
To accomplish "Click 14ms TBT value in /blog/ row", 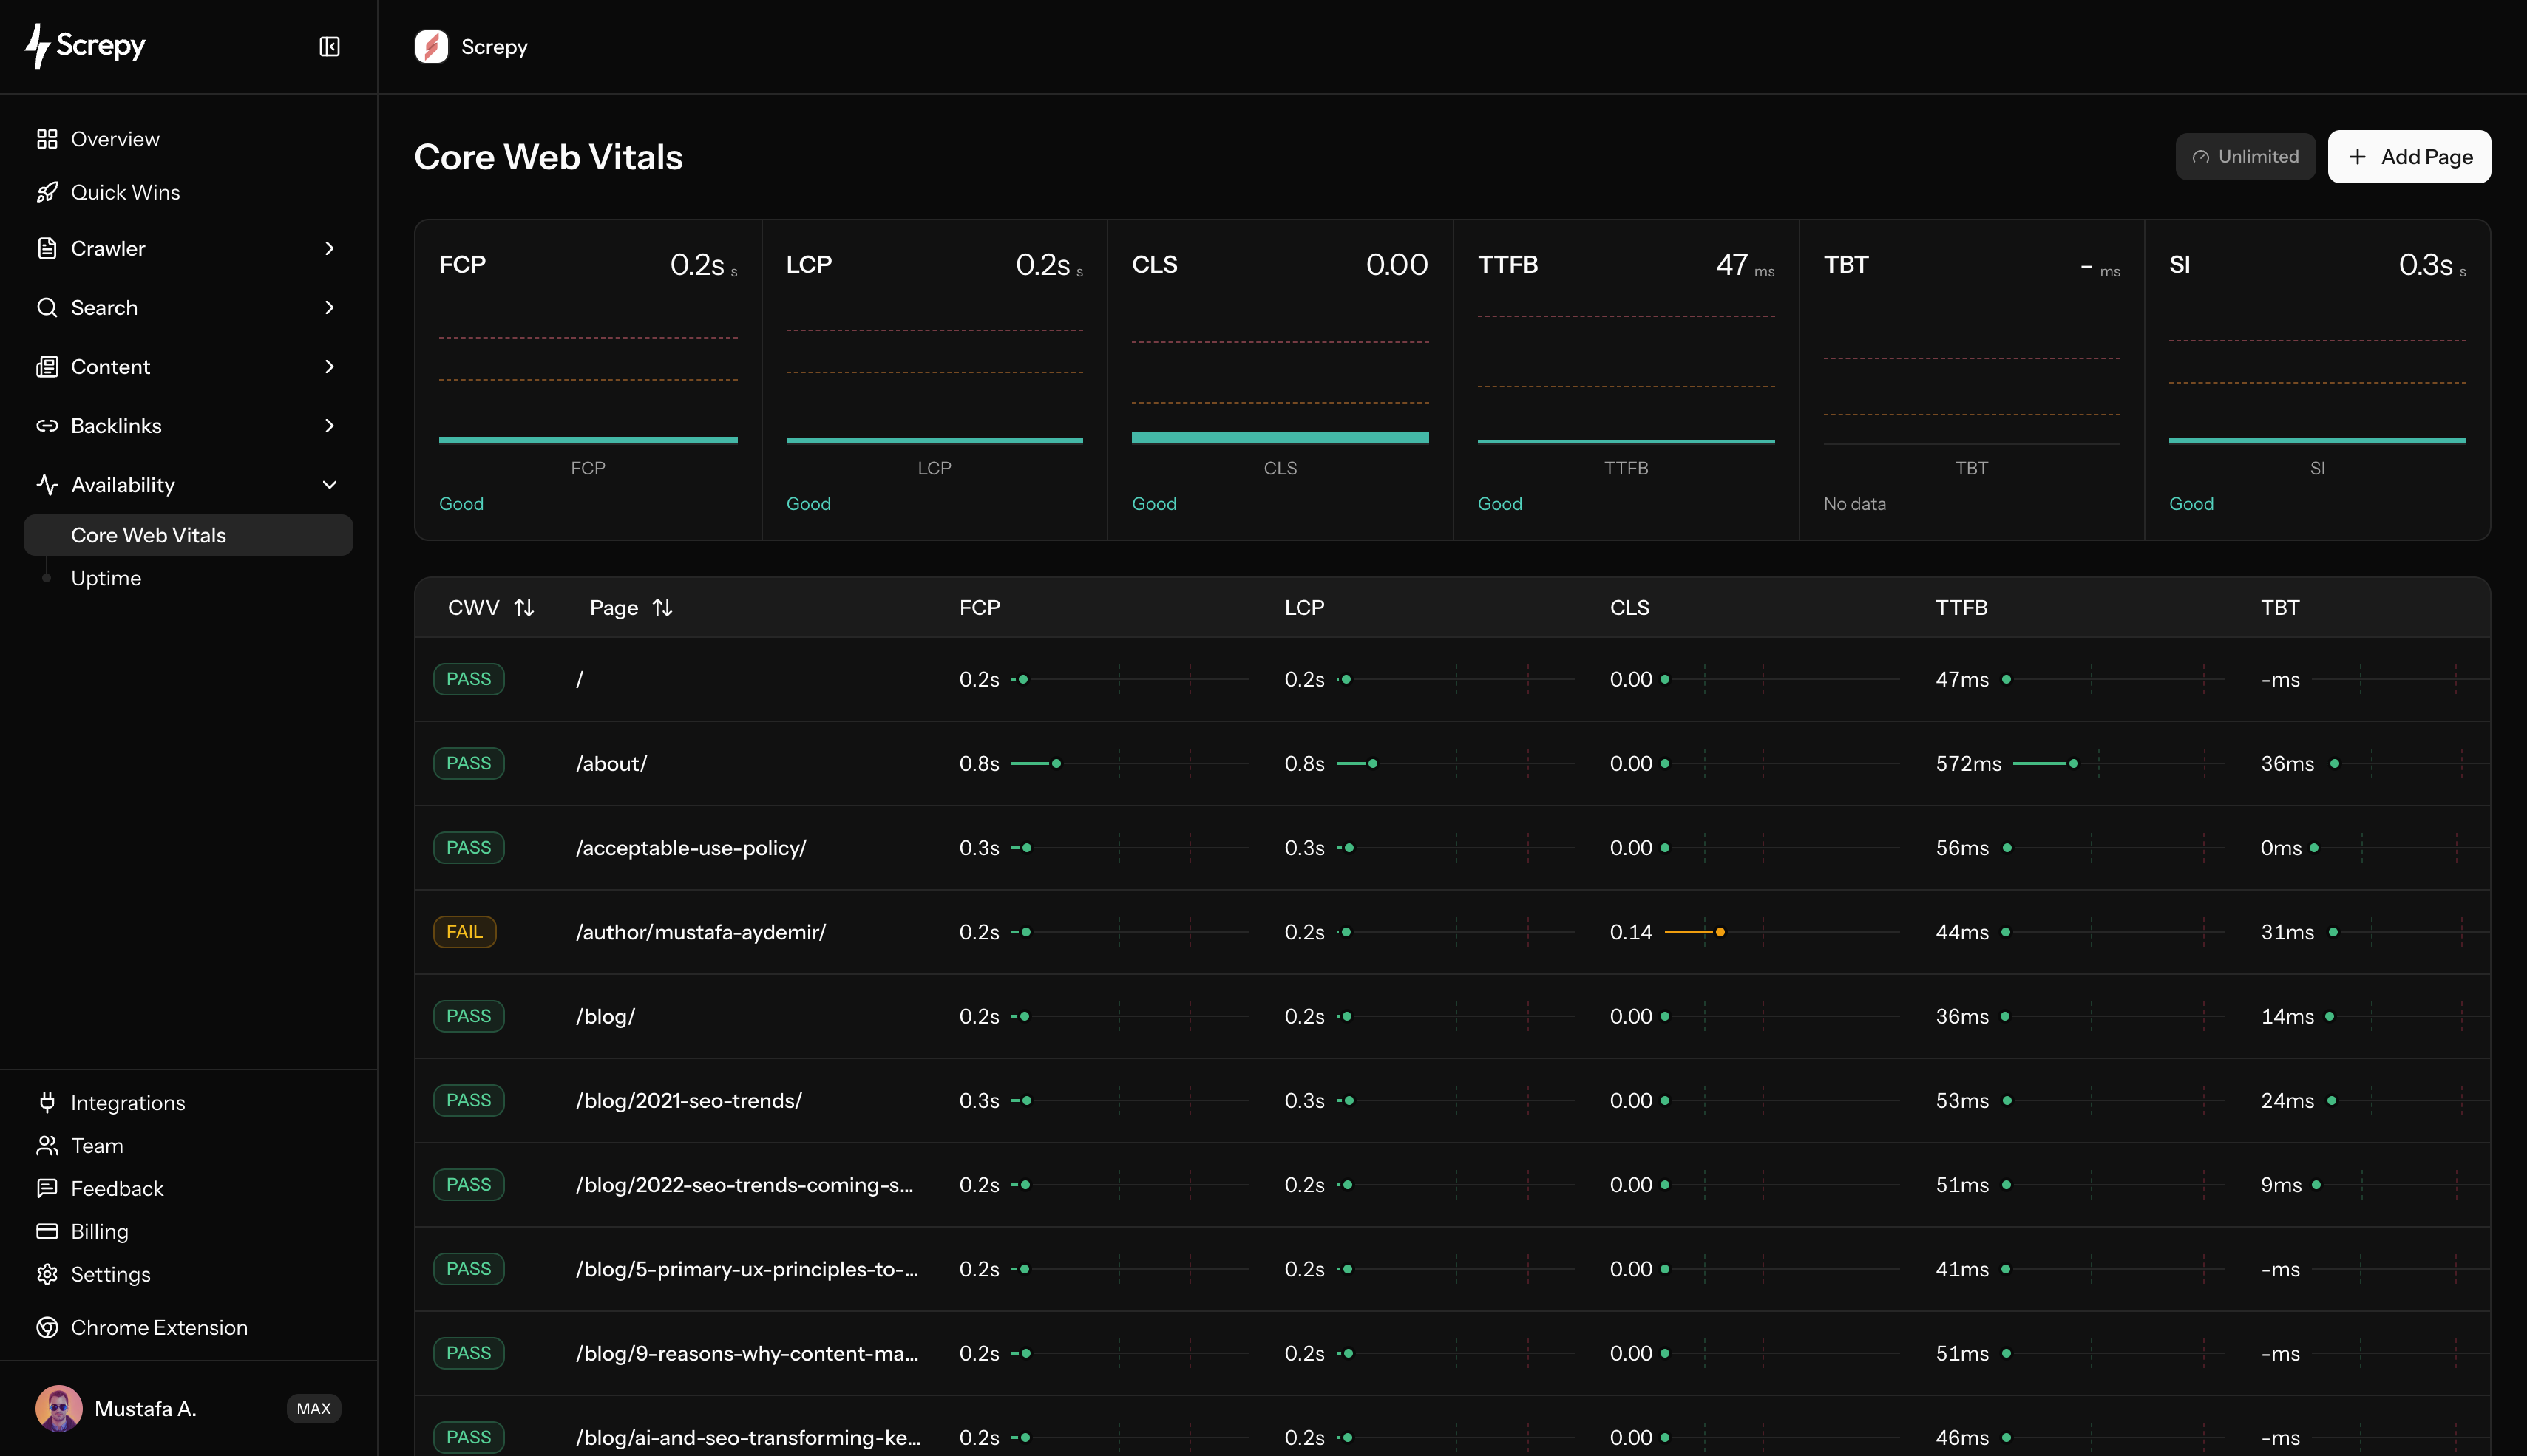I will [2287, 1016].
